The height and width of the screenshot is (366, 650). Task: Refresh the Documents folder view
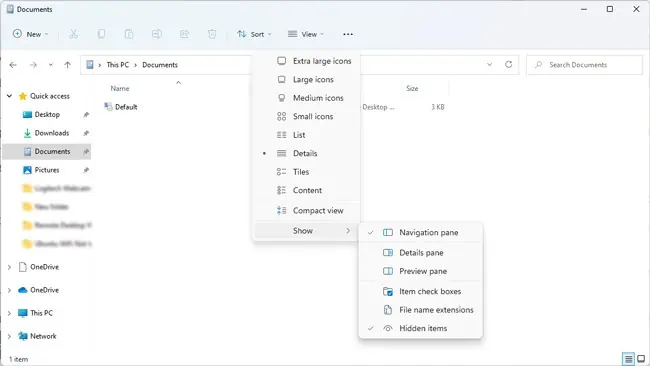(509, 64)
